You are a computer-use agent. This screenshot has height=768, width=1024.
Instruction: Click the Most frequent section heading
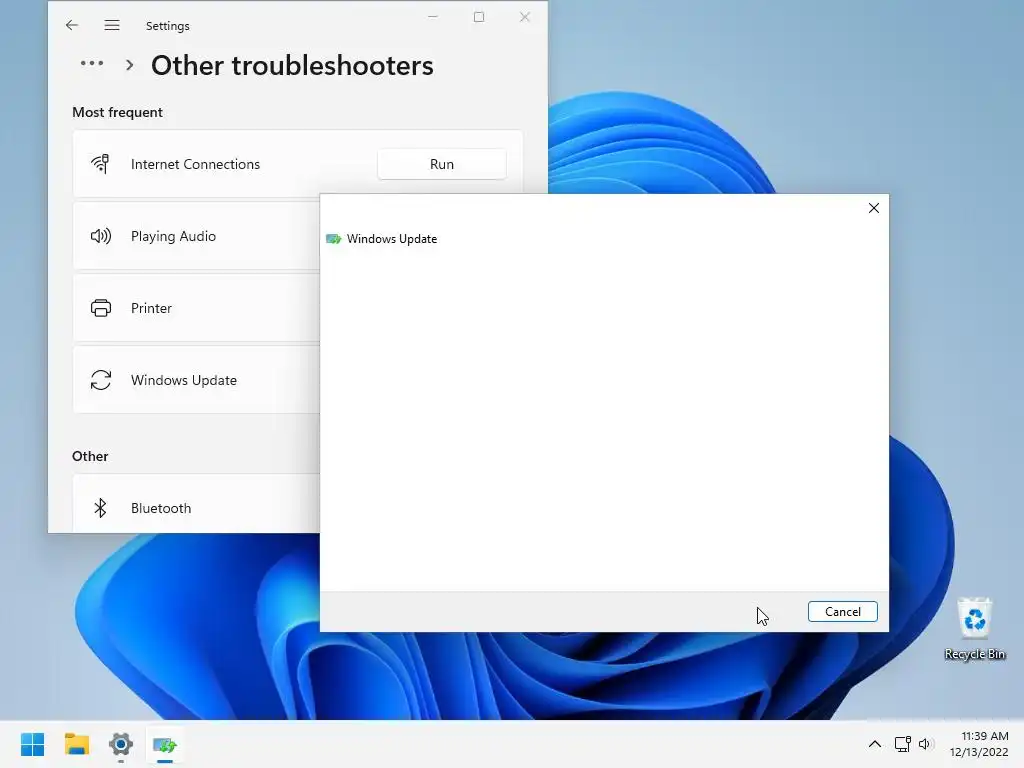(x=118, y=112)
